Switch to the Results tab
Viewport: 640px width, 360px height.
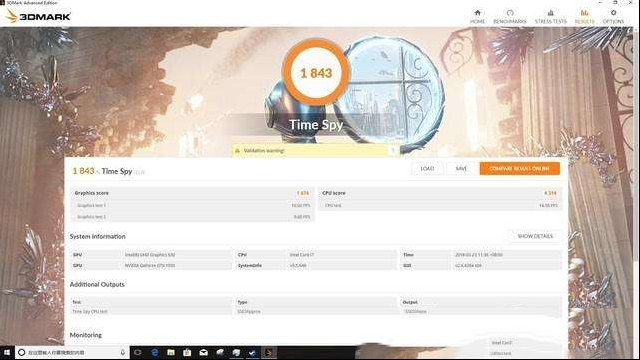[584, 16]
